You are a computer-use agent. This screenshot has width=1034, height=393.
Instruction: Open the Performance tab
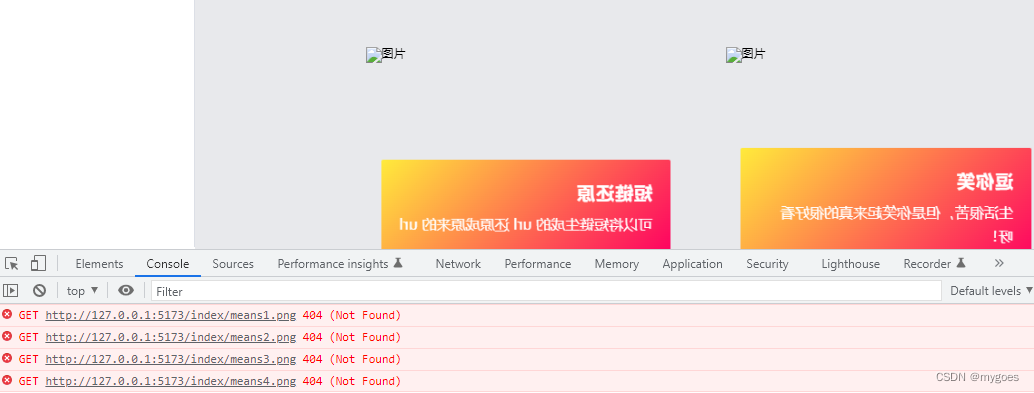point(537,264)
